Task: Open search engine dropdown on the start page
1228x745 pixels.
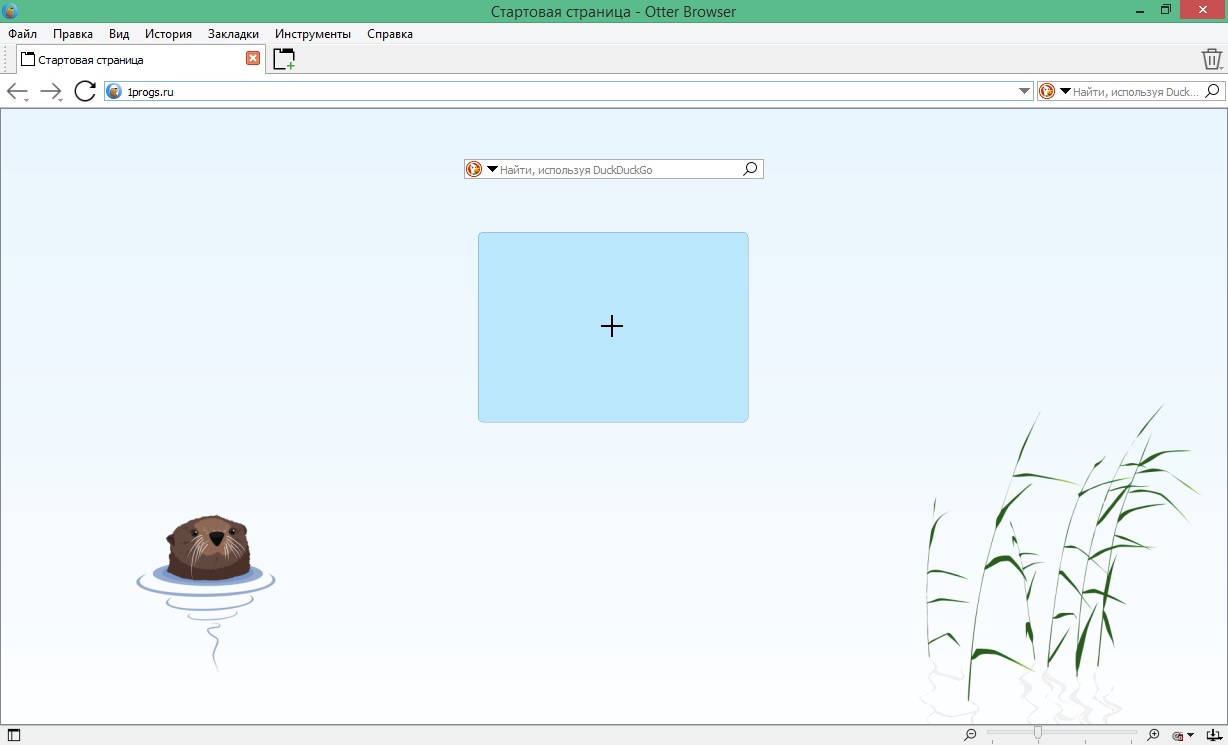Action: click(x=492, y=170)
